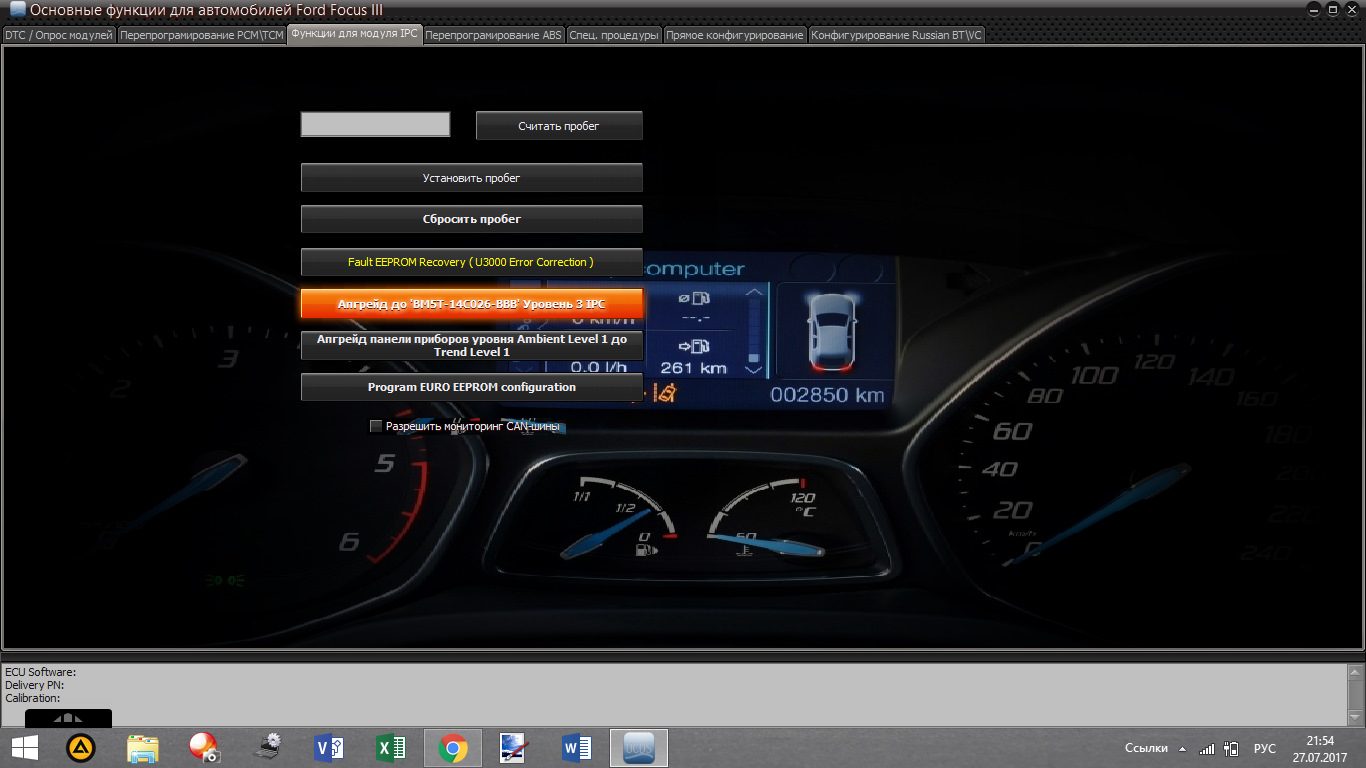Upgrade panel from Ambient Level 1 to Trend
Image resolution: width=1366 pixels, height=768 pixels.
471,346
